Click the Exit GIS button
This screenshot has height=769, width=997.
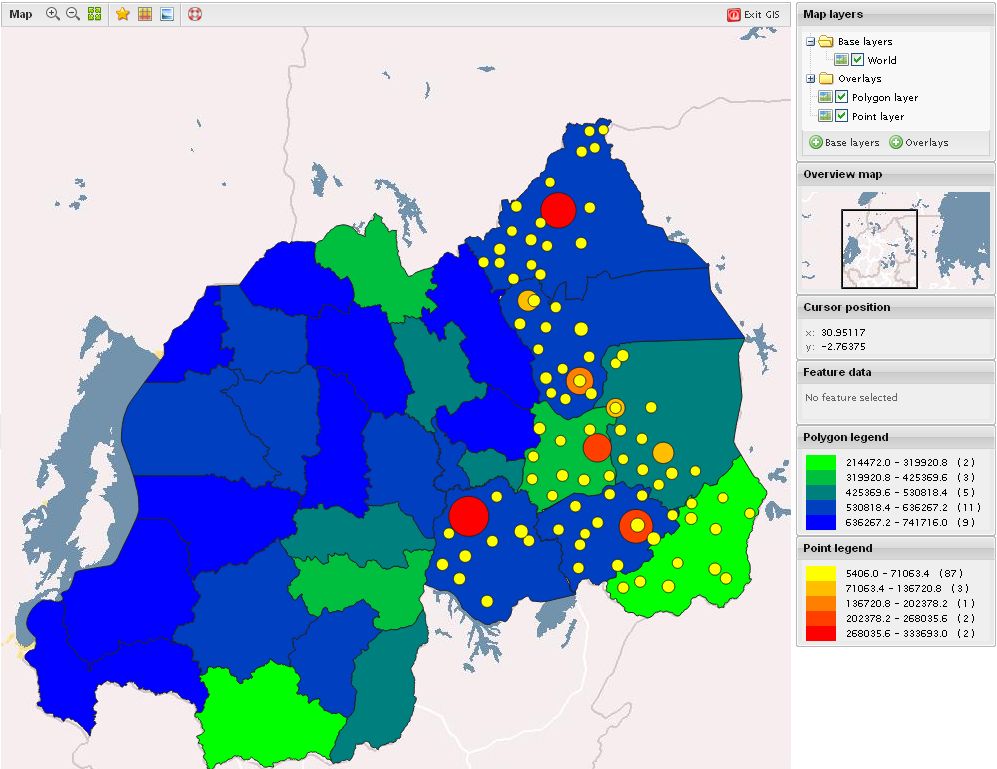(754, 14)
